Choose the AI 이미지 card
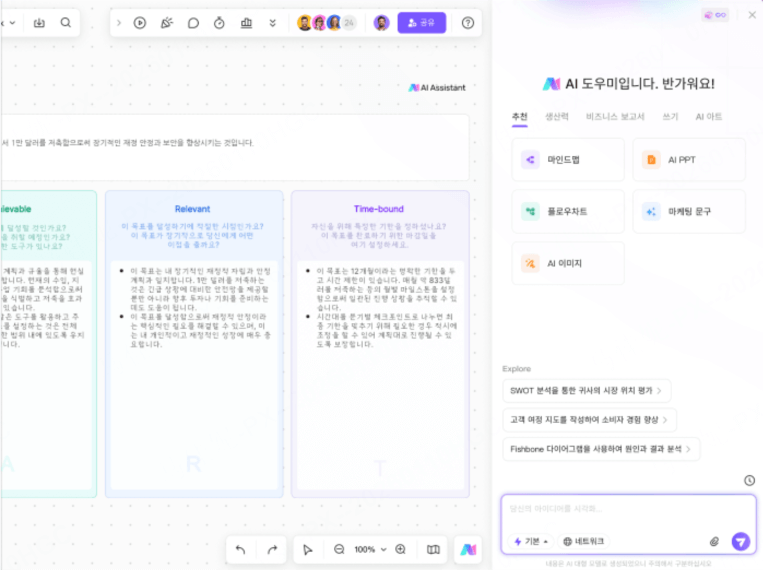The width and height of the screenshot is (764, 570). coord(568,263)
